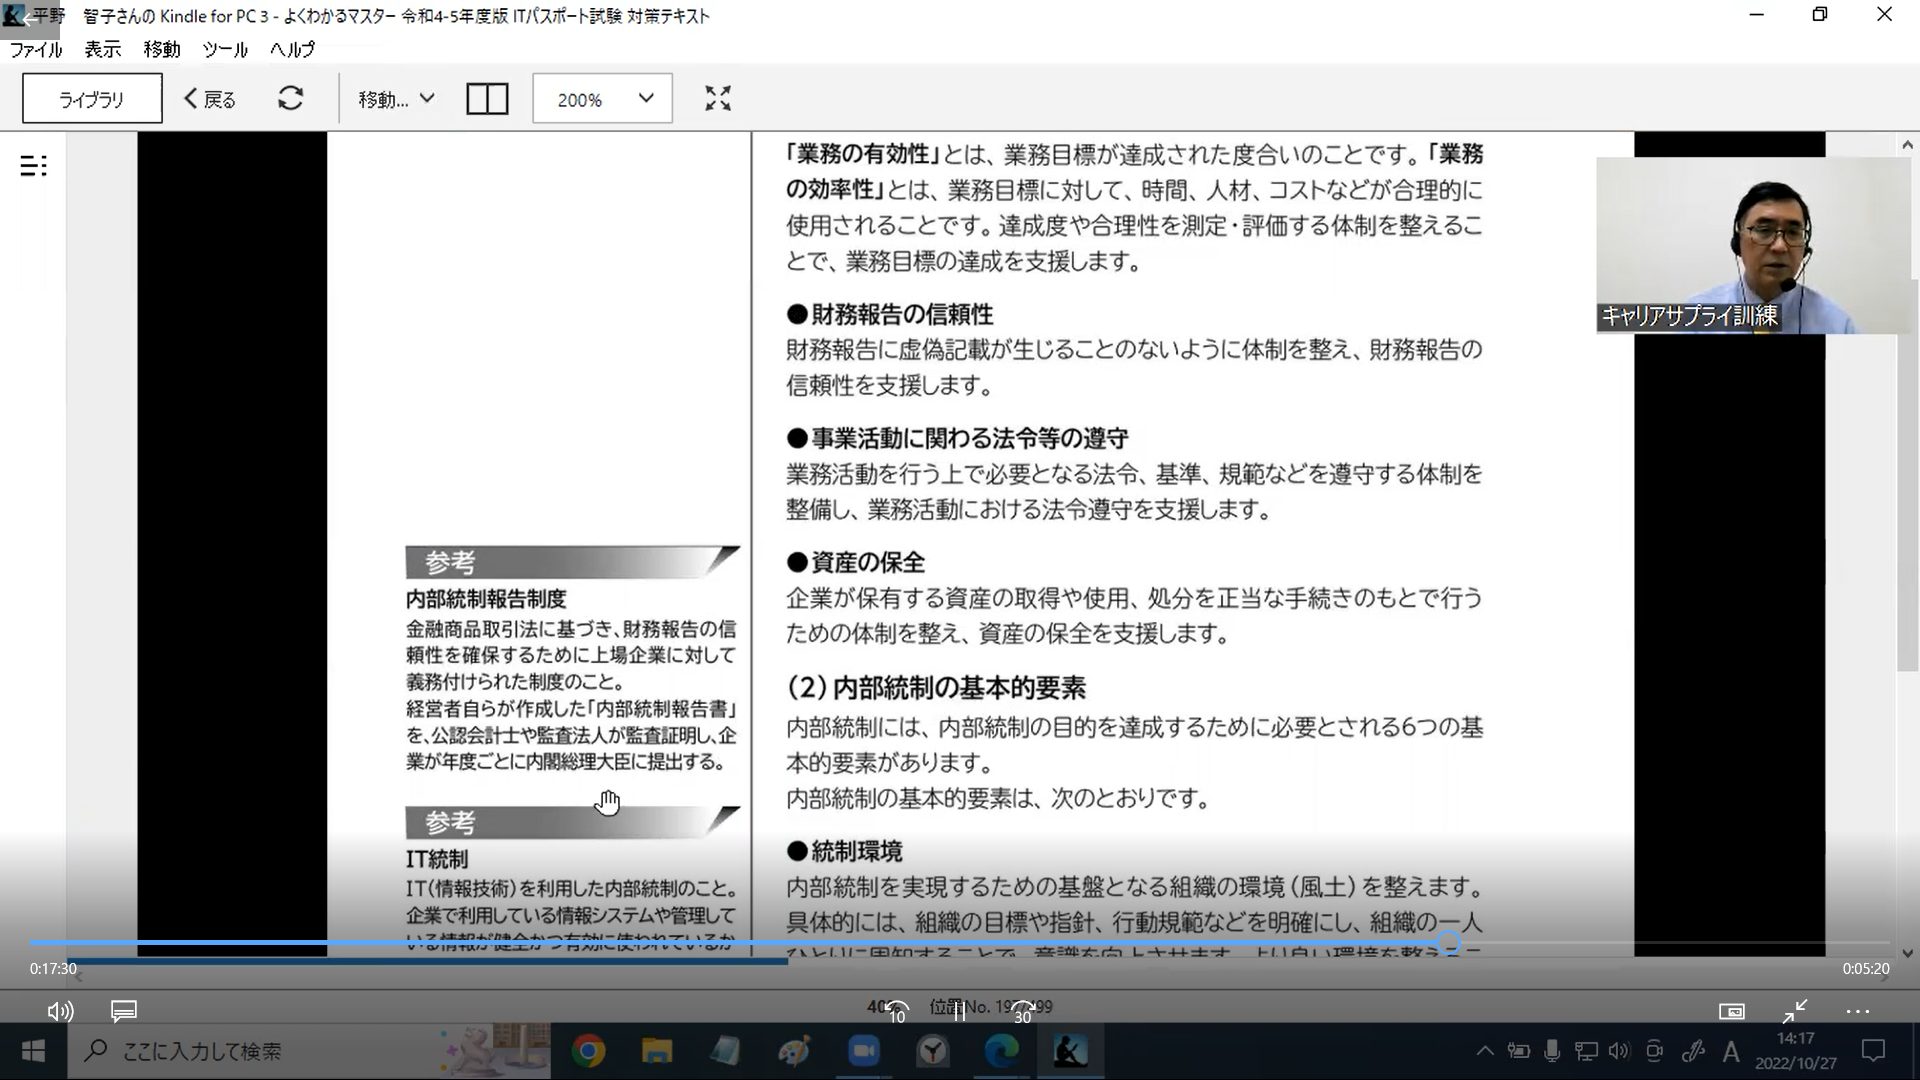Image resolution: width=1920 pixels, height=1080 pixels.
Task: Open the 表示 menu
Action: coord(102,49)
